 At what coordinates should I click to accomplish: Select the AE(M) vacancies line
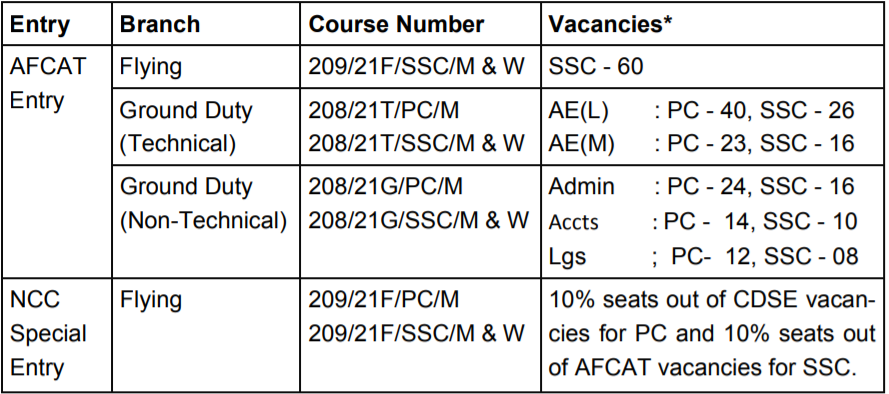tap(701, 143)
